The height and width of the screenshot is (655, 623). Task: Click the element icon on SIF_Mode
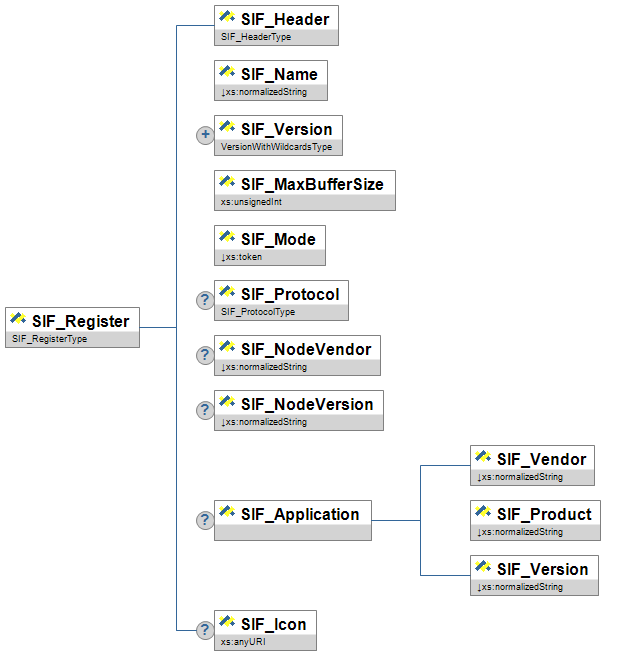(x=227, y=237)
